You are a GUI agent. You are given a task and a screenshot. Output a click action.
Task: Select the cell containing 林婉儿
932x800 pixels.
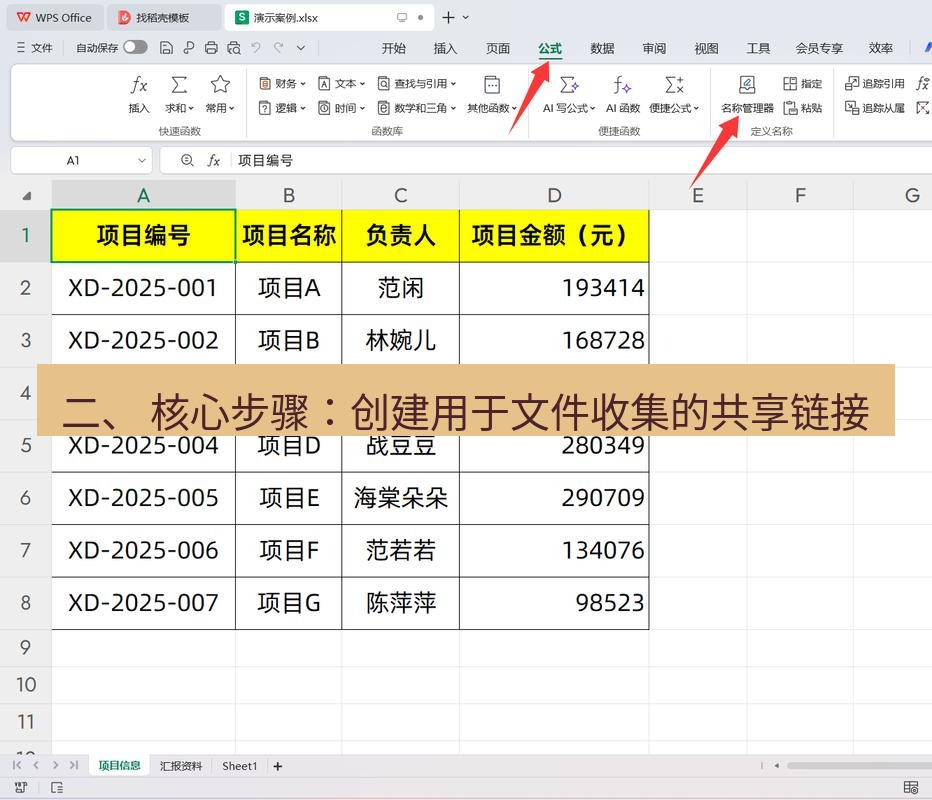tap(401, 341)
